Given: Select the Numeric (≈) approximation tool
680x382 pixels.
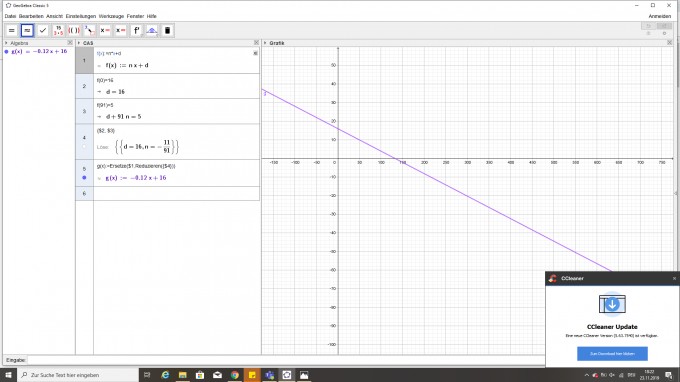Looking at the screenshot, I should coord(27,30).
